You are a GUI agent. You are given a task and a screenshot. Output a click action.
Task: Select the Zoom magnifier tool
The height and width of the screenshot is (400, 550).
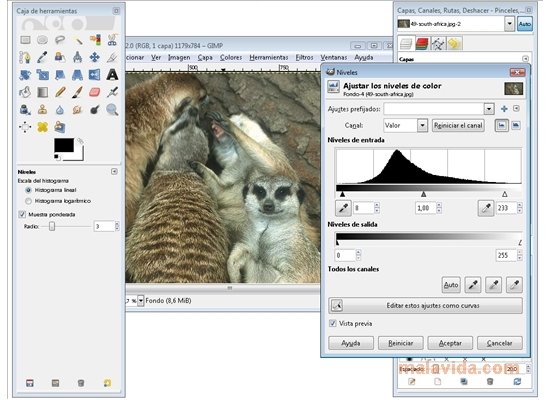coord(112,110)
